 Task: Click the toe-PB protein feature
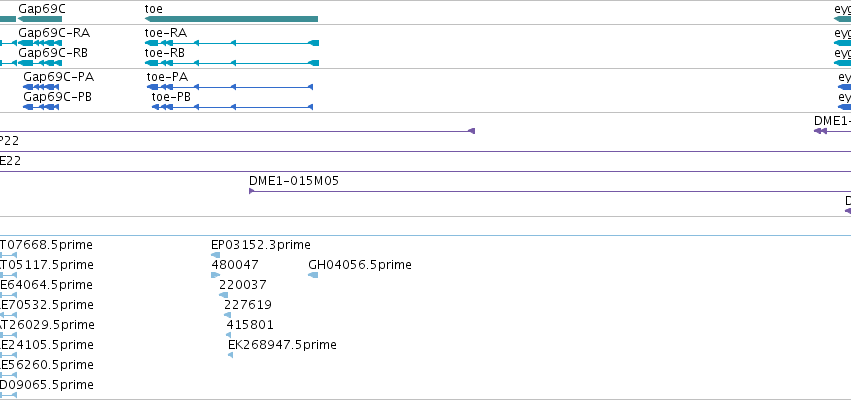point(232,107)
